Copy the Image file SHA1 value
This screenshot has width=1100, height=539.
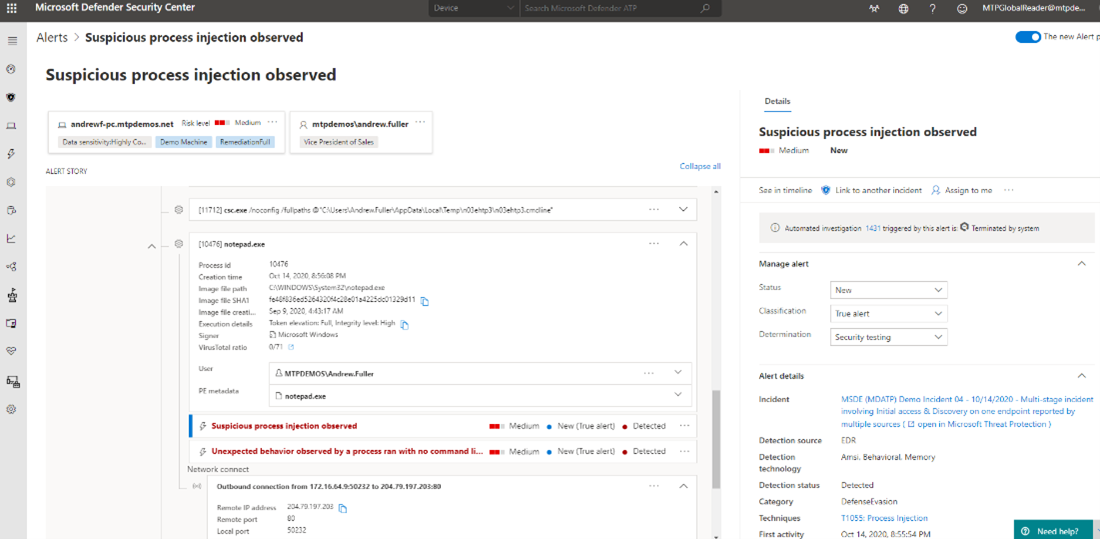[424, 301]
